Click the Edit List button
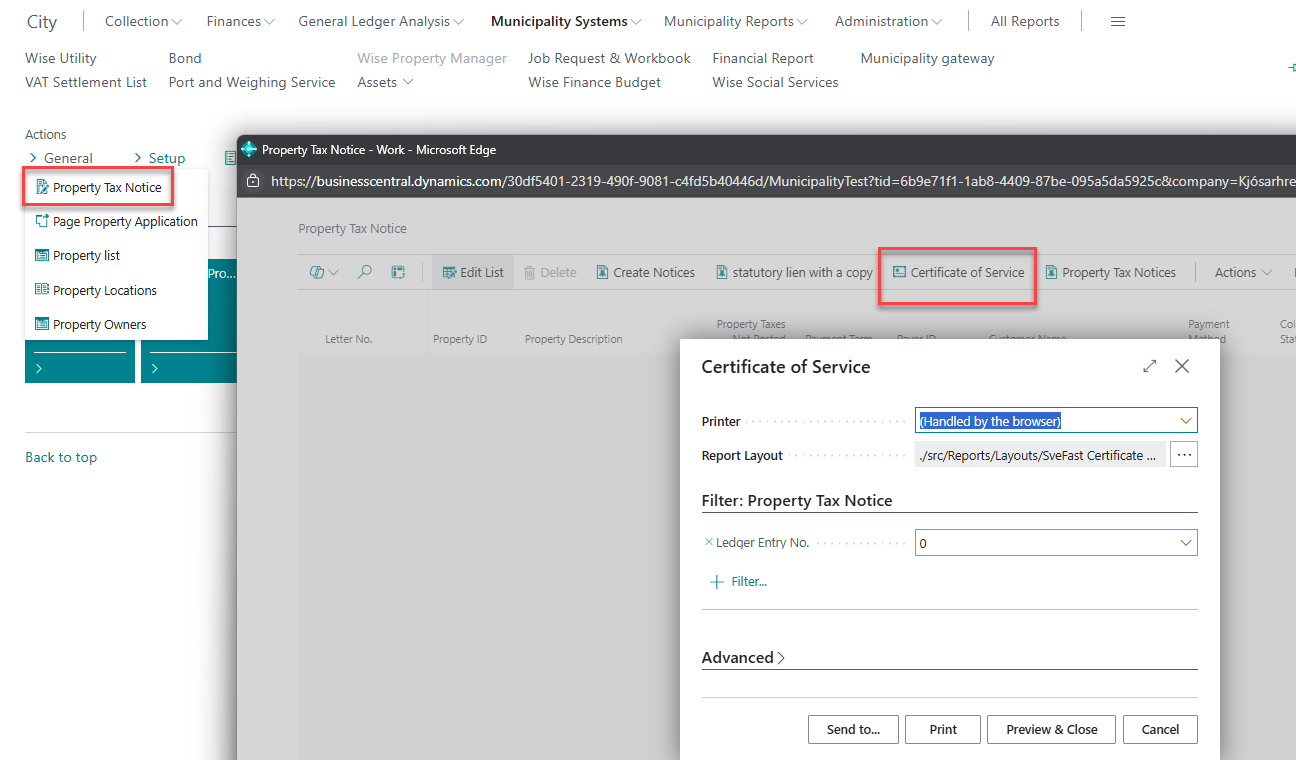 tap(473, 272)
